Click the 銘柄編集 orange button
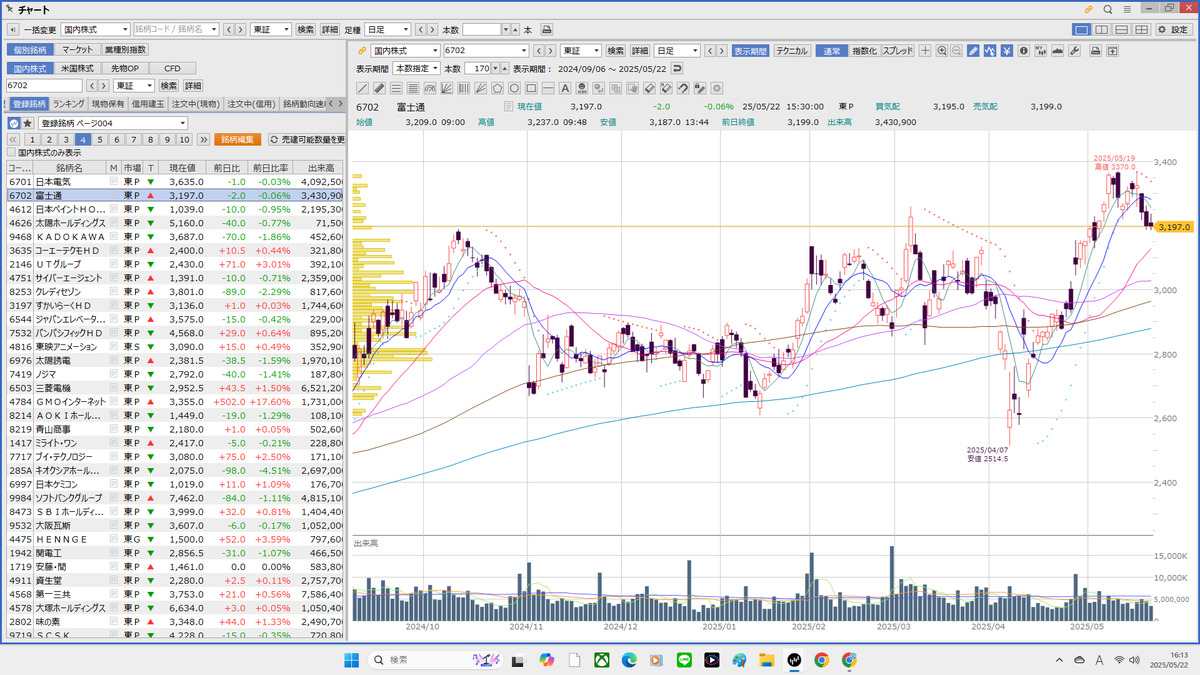 pyautogui.click(x=238, y=139)
